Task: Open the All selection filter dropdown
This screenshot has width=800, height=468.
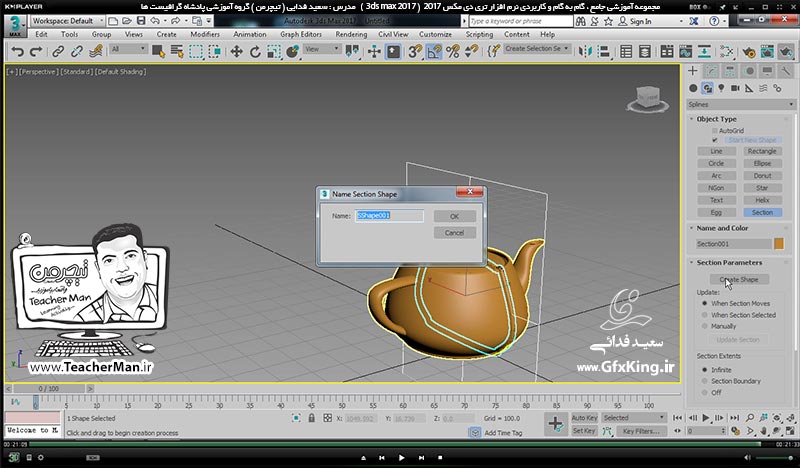Action: coord(129,49)
